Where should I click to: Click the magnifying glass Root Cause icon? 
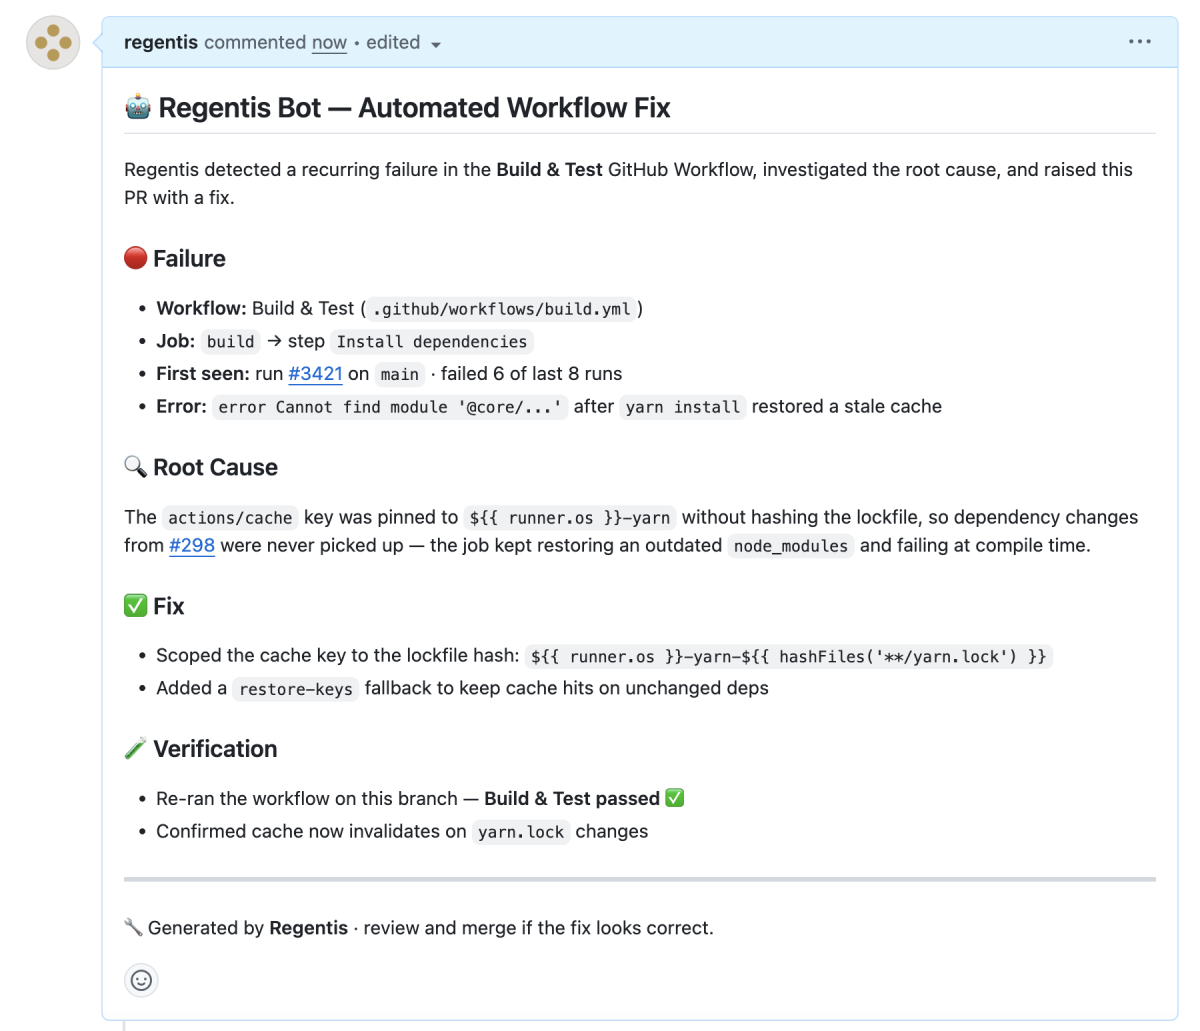136,467
